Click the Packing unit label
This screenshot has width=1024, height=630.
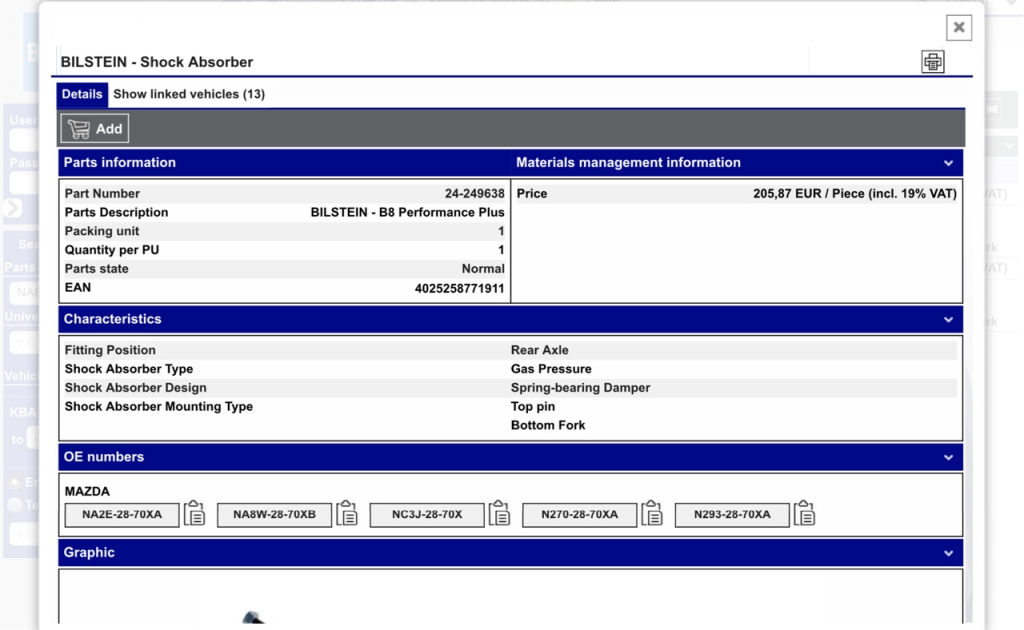[102, 231]
